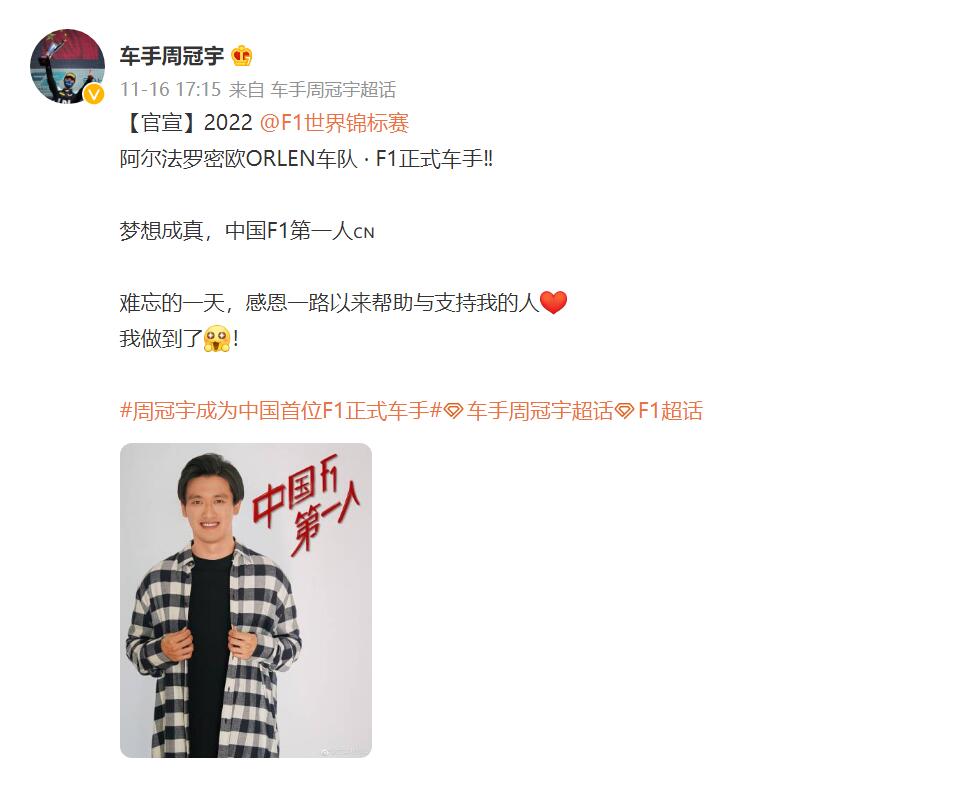960x787 pixels.
Task: Click diamond icon before 车手周冠宇超话 topic
Action: tap(453, 411)
